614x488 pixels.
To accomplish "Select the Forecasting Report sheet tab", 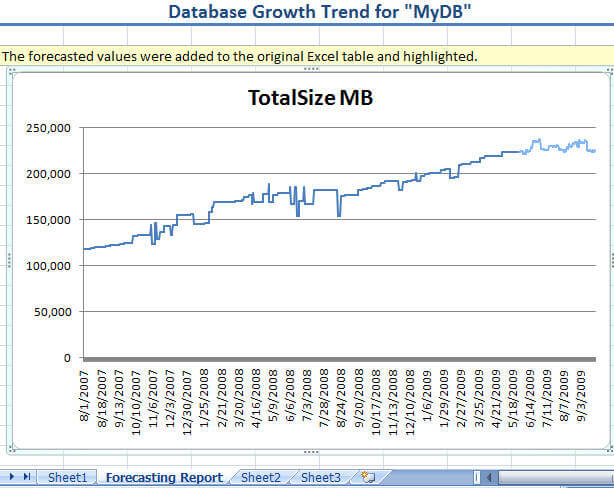I will pyautogui.click(x=164, y=477).
